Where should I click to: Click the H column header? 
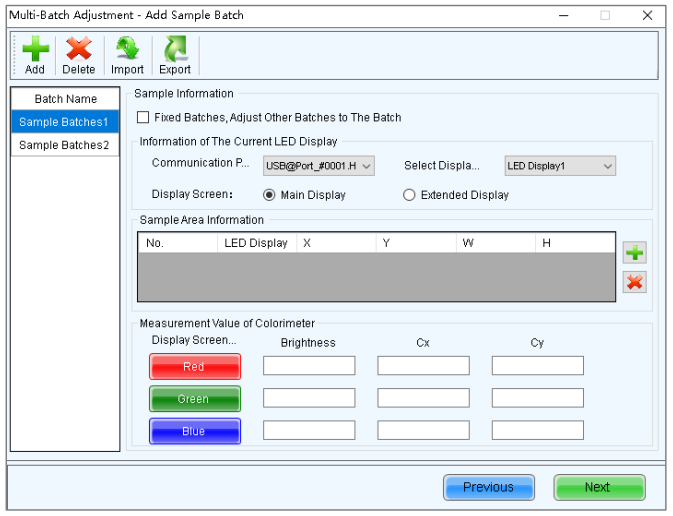575,243
